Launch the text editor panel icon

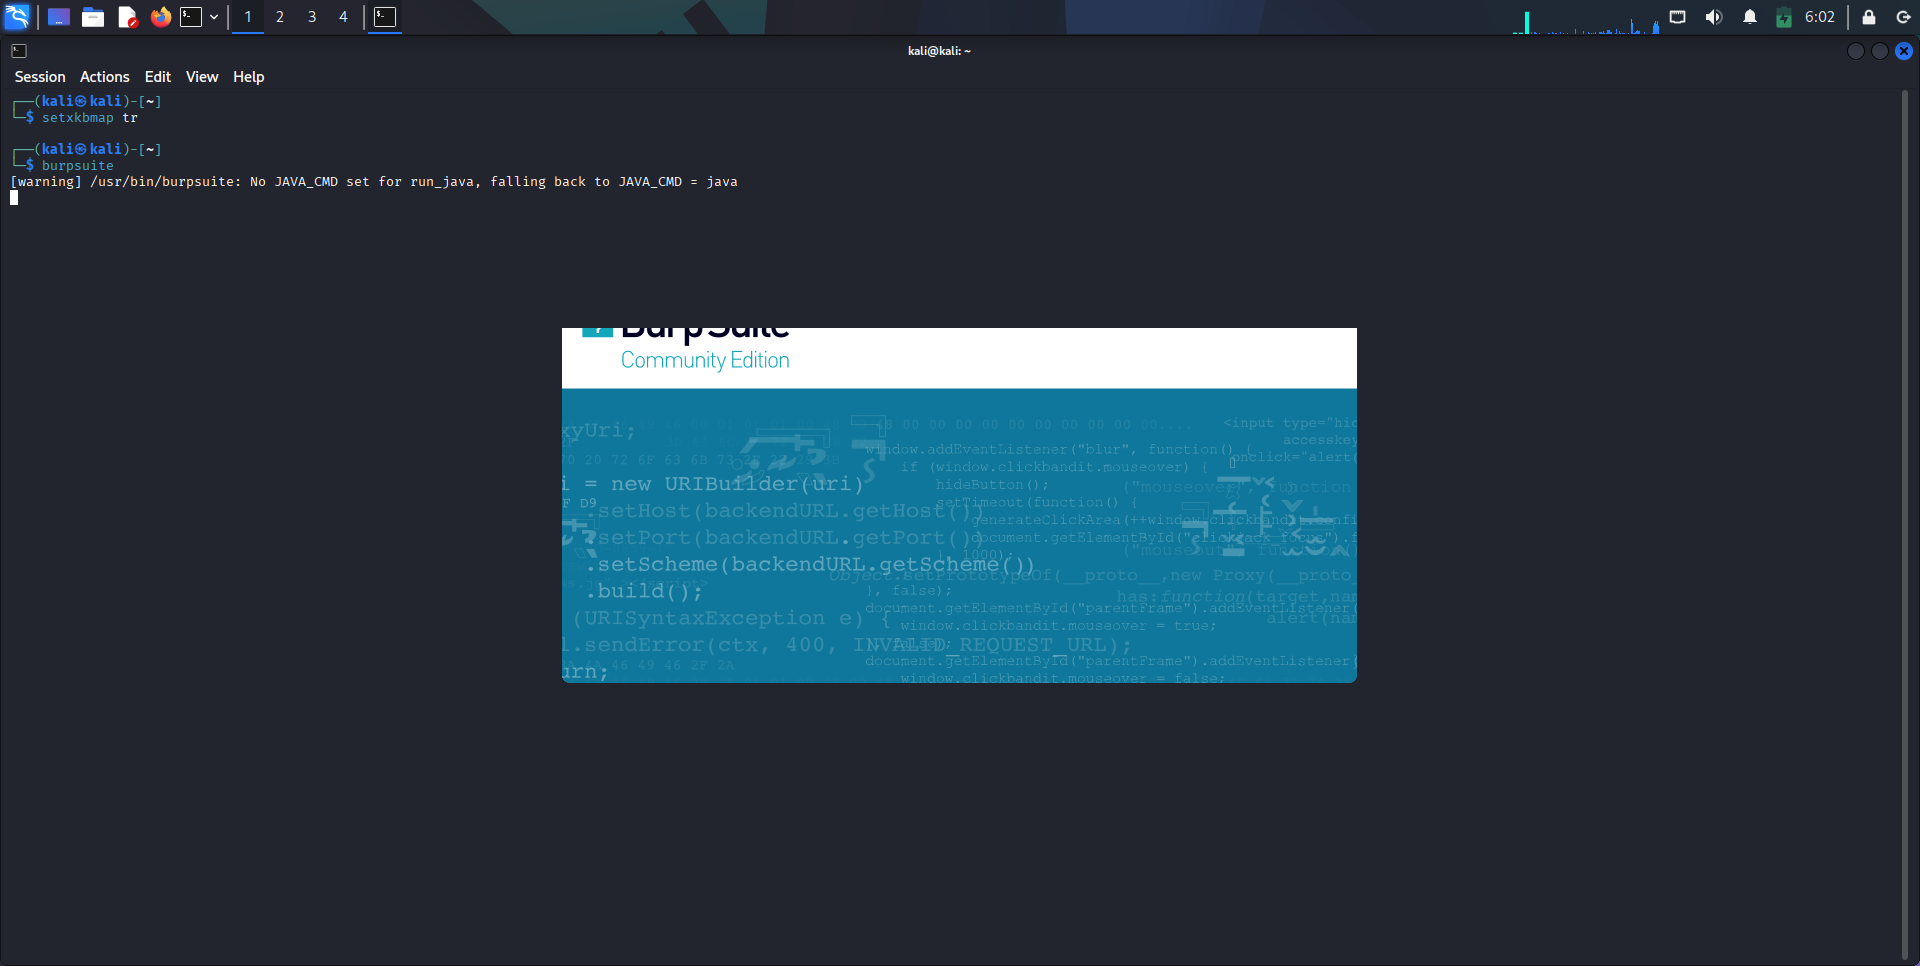pos(127,17)
